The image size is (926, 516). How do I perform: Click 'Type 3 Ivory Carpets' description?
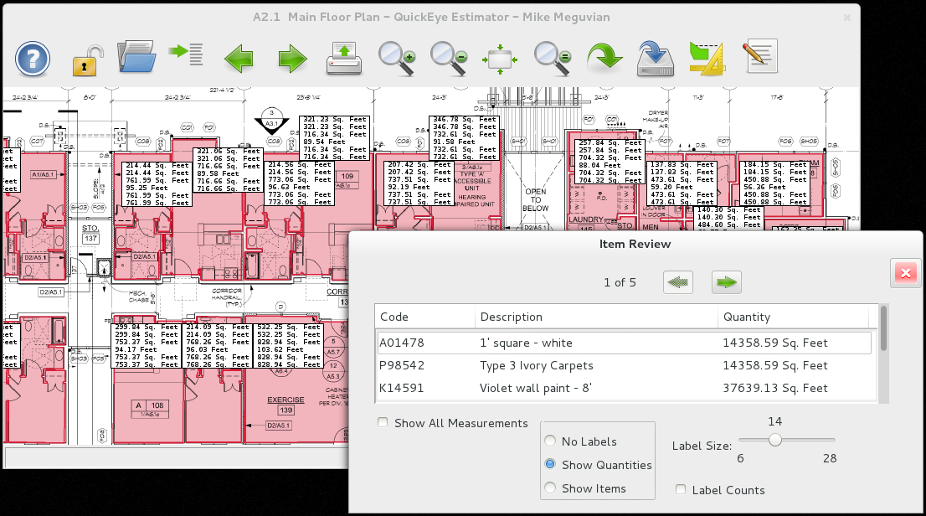tap(536, 365)
